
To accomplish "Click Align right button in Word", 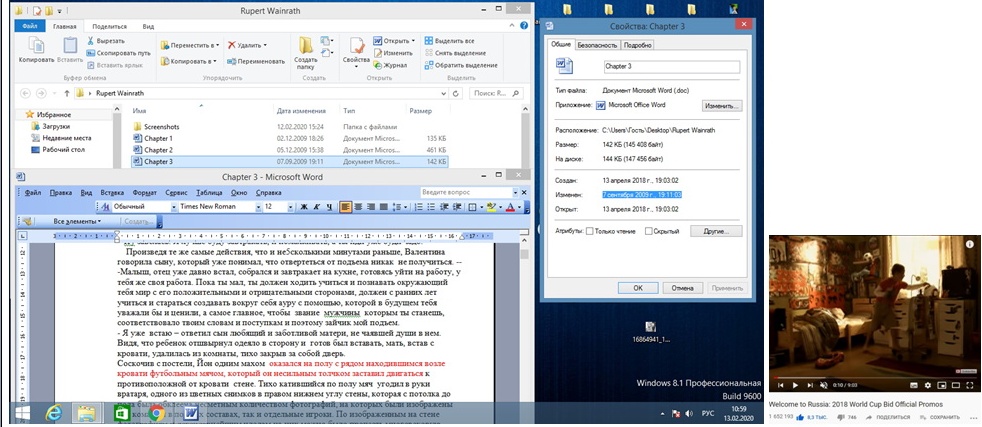I will [370, 207].
